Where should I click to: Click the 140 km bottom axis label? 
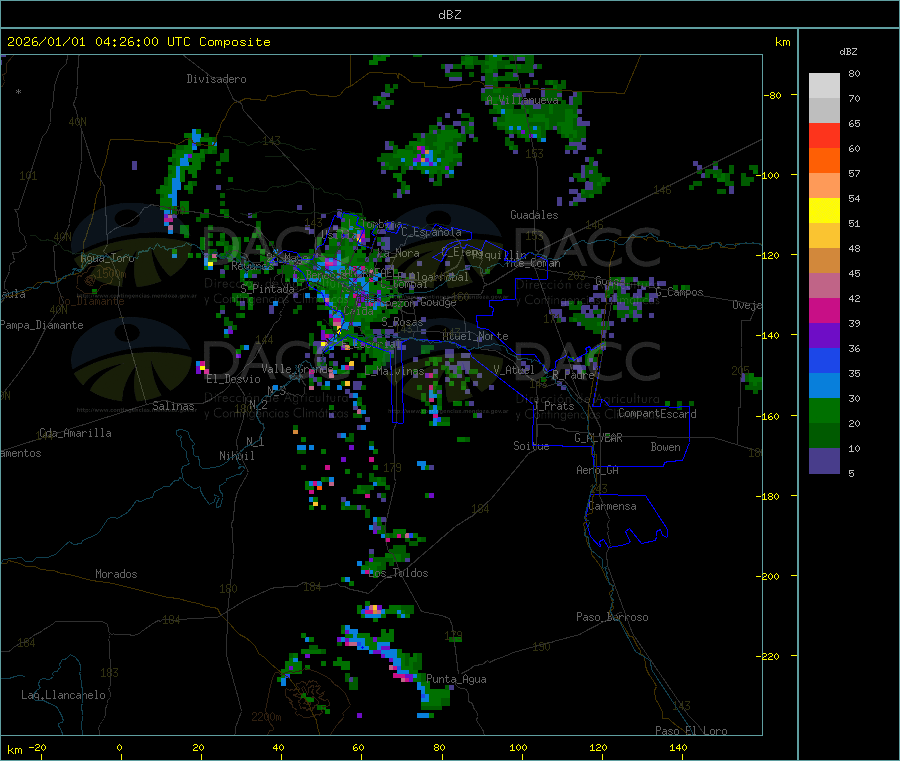678,748
